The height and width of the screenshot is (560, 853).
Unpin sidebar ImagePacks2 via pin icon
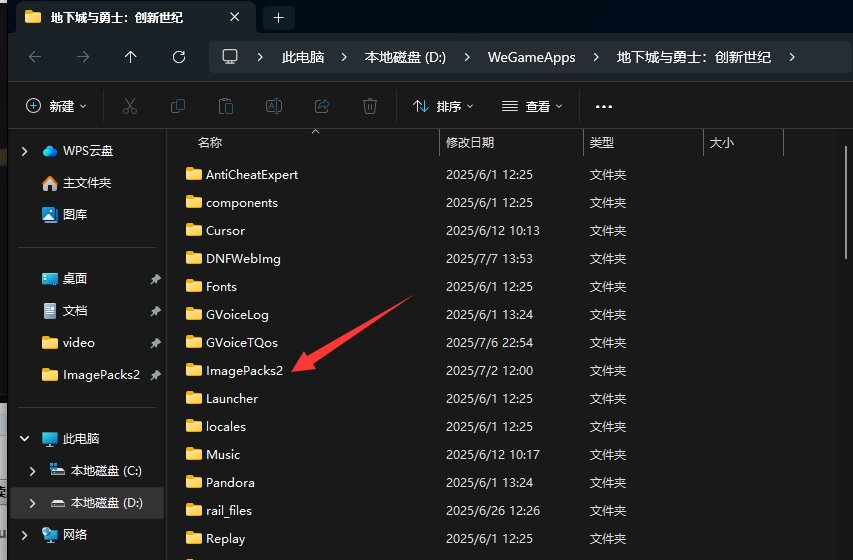click(156, 375)
